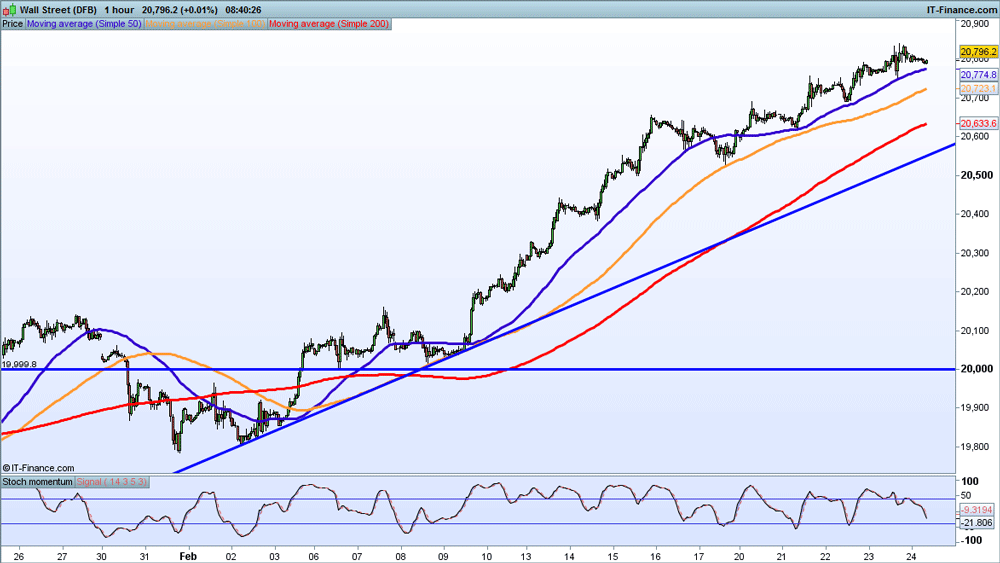
Task: Click the 20,300 price axis label
Action: tap(975, 253)
